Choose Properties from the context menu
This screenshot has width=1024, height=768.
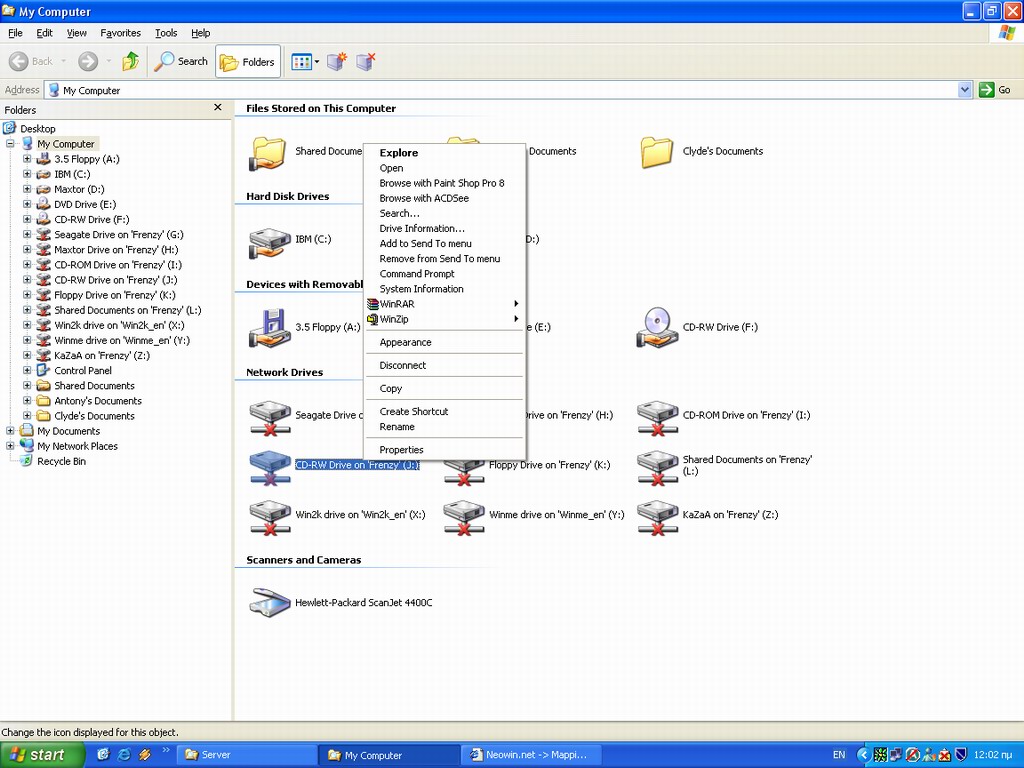402,450
